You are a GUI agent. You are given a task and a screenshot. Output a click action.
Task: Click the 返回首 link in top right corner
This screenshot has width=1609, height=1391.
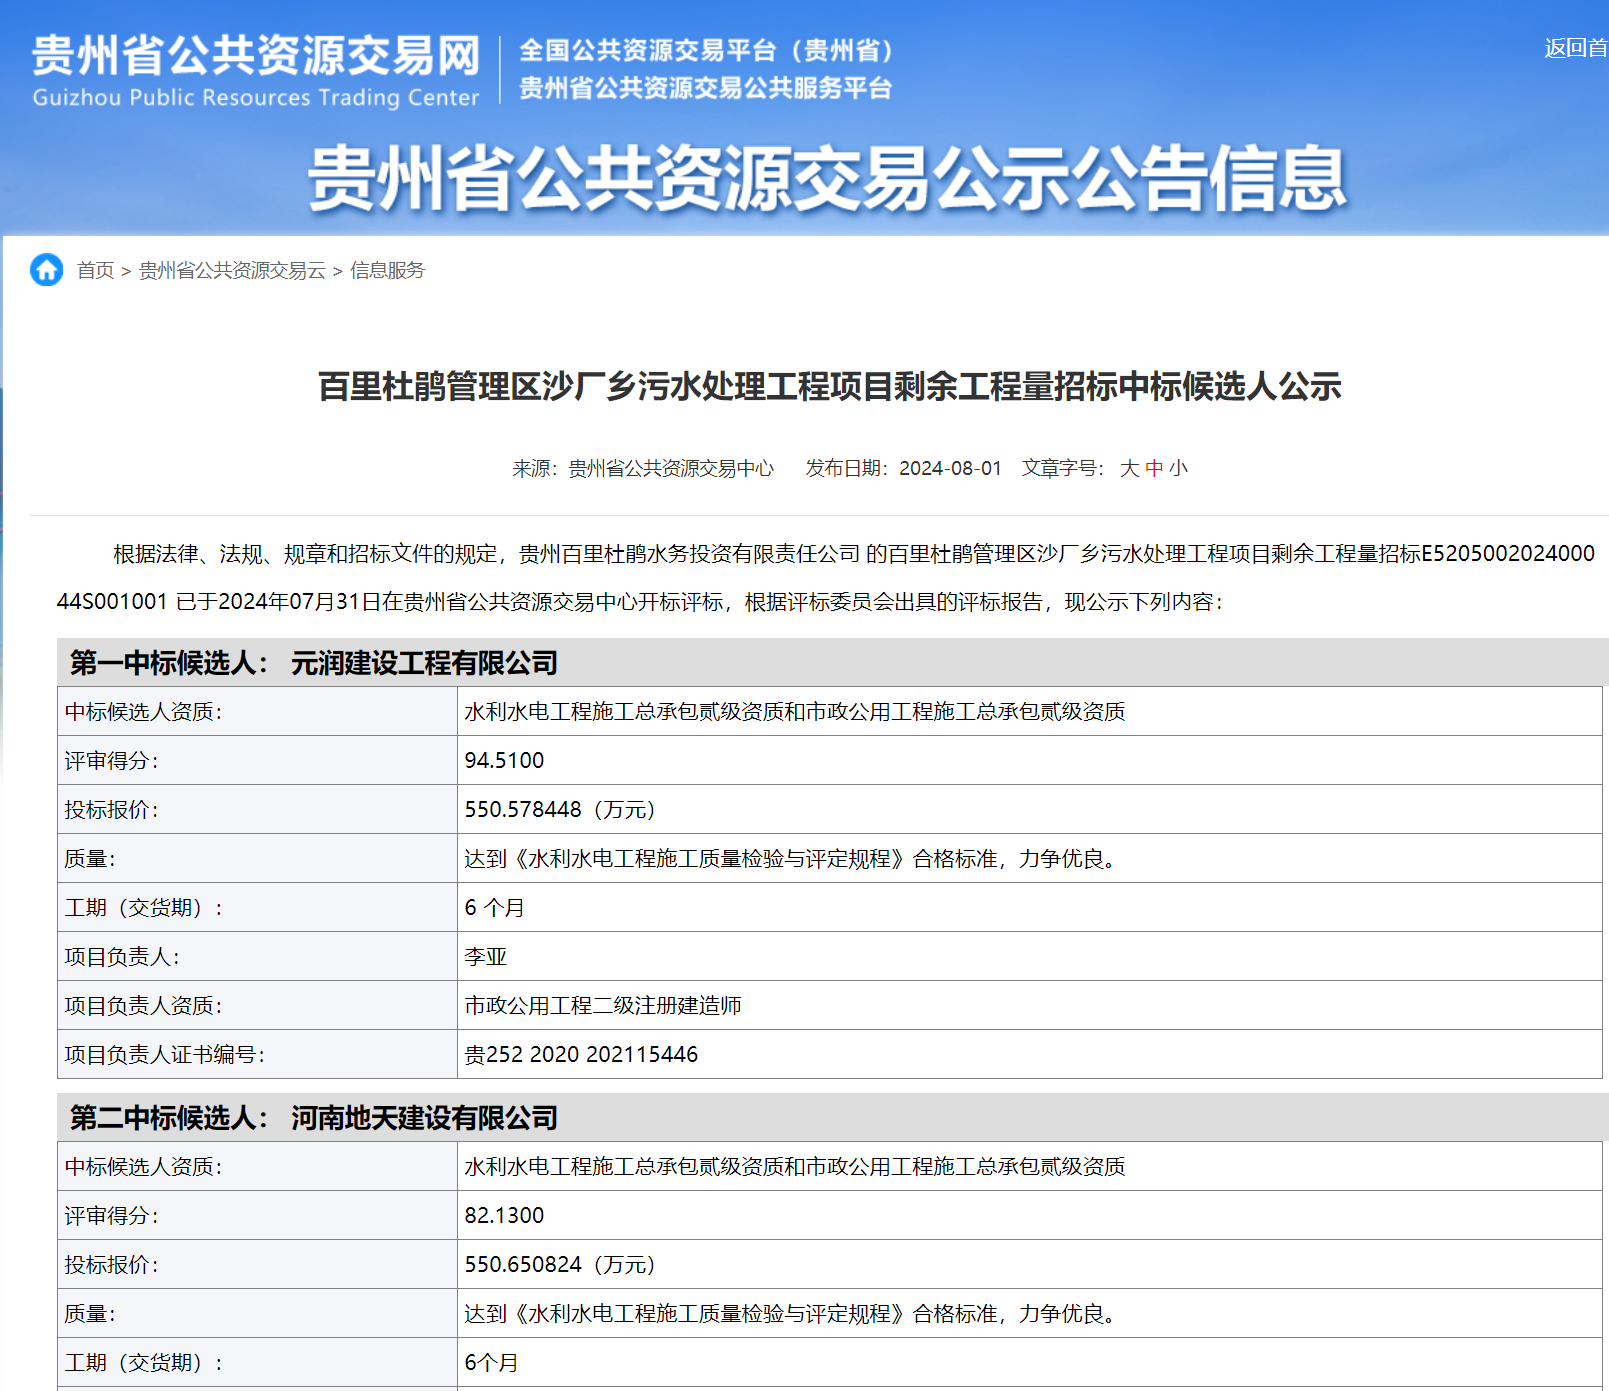pyautogui.click(x=1576, y=48)
